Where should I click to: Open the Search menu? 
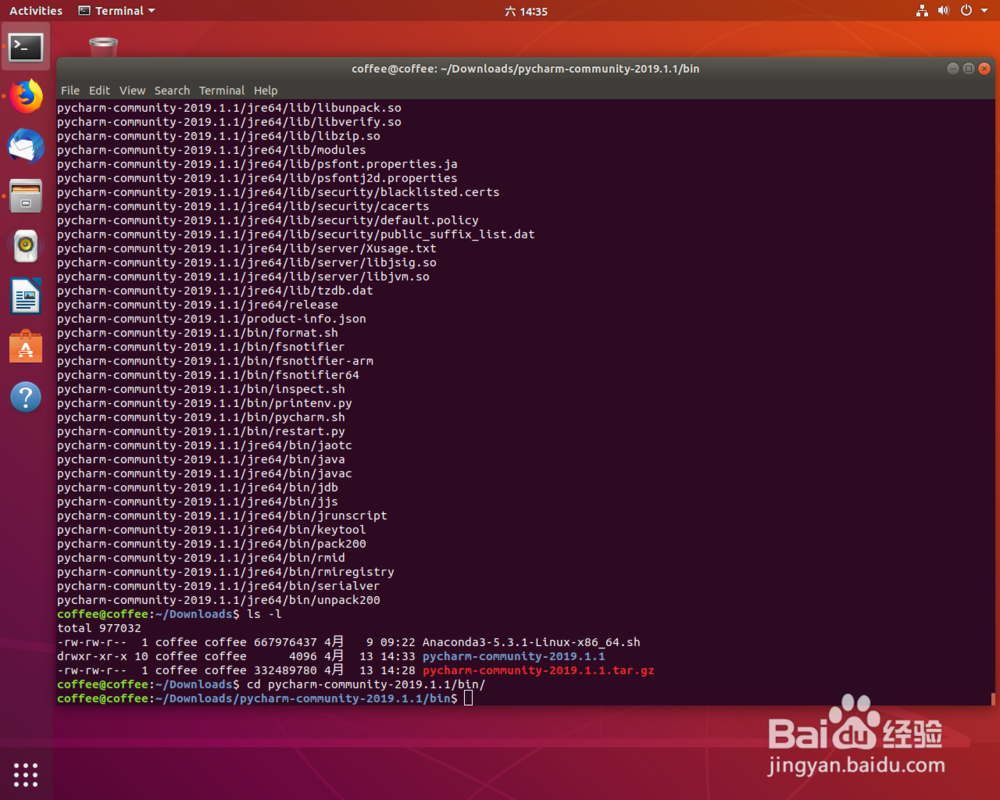click(x=172, y=91)
